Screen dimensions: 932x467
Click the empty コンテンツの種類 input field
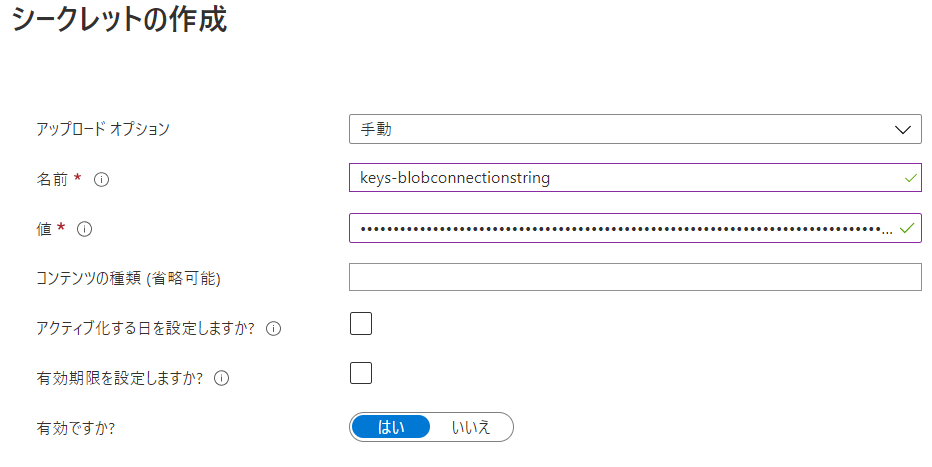pyautogui.click(x=634, y=277)
